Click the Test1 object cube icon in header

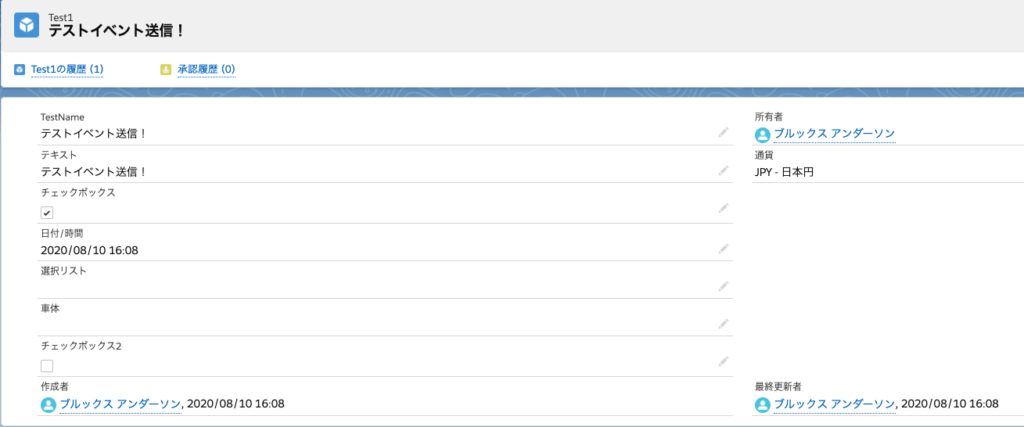click(x=27, y=25)
